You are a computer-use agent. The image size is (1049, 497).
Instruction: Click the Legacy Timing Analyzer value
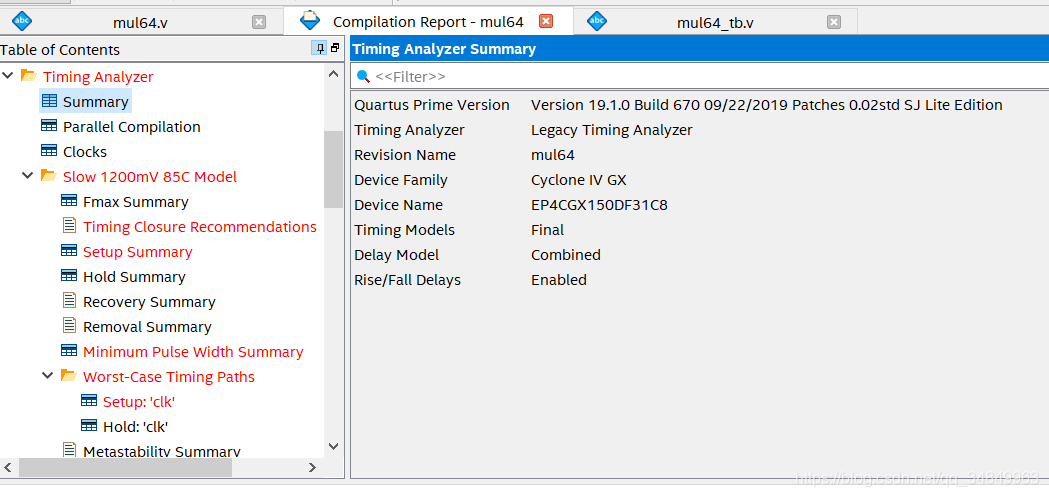click(611, 130)
